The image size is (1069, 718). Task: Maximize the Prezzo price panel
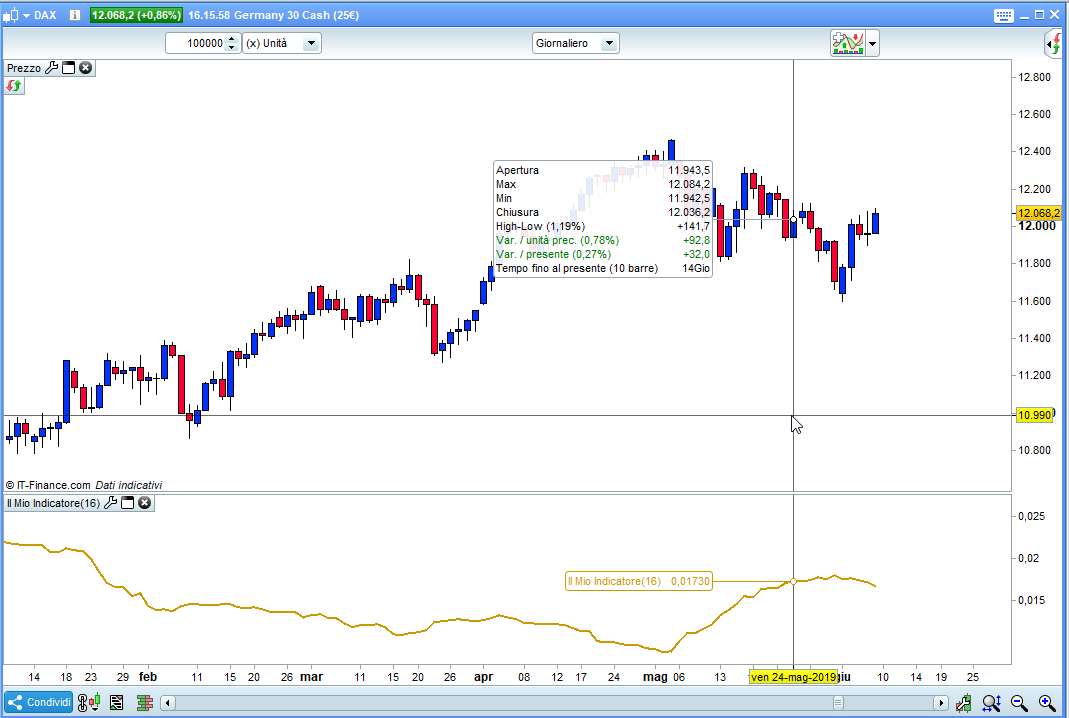68,68
